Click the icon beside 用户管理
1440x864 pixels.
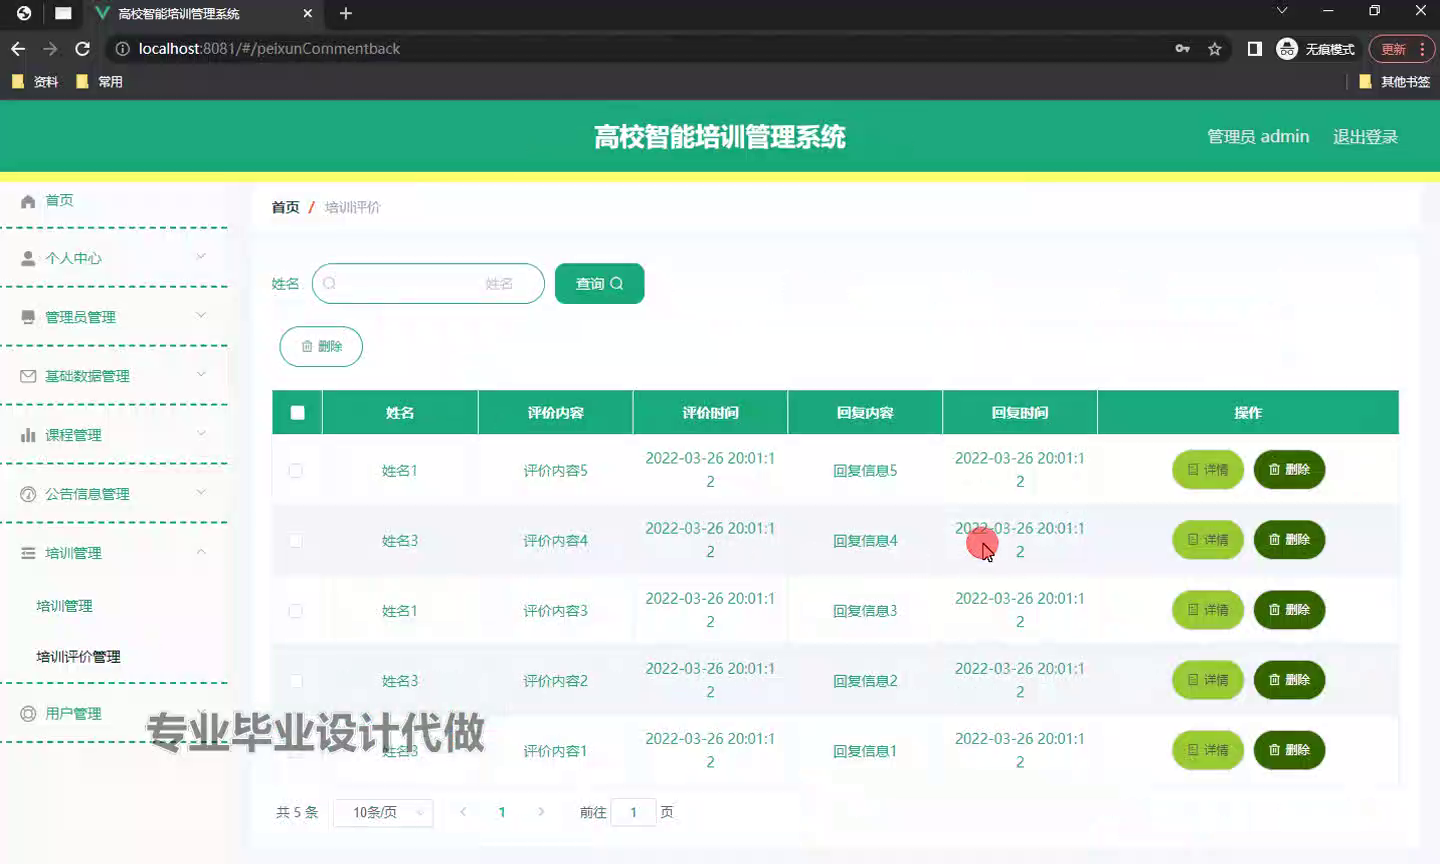tap(28, 714)
